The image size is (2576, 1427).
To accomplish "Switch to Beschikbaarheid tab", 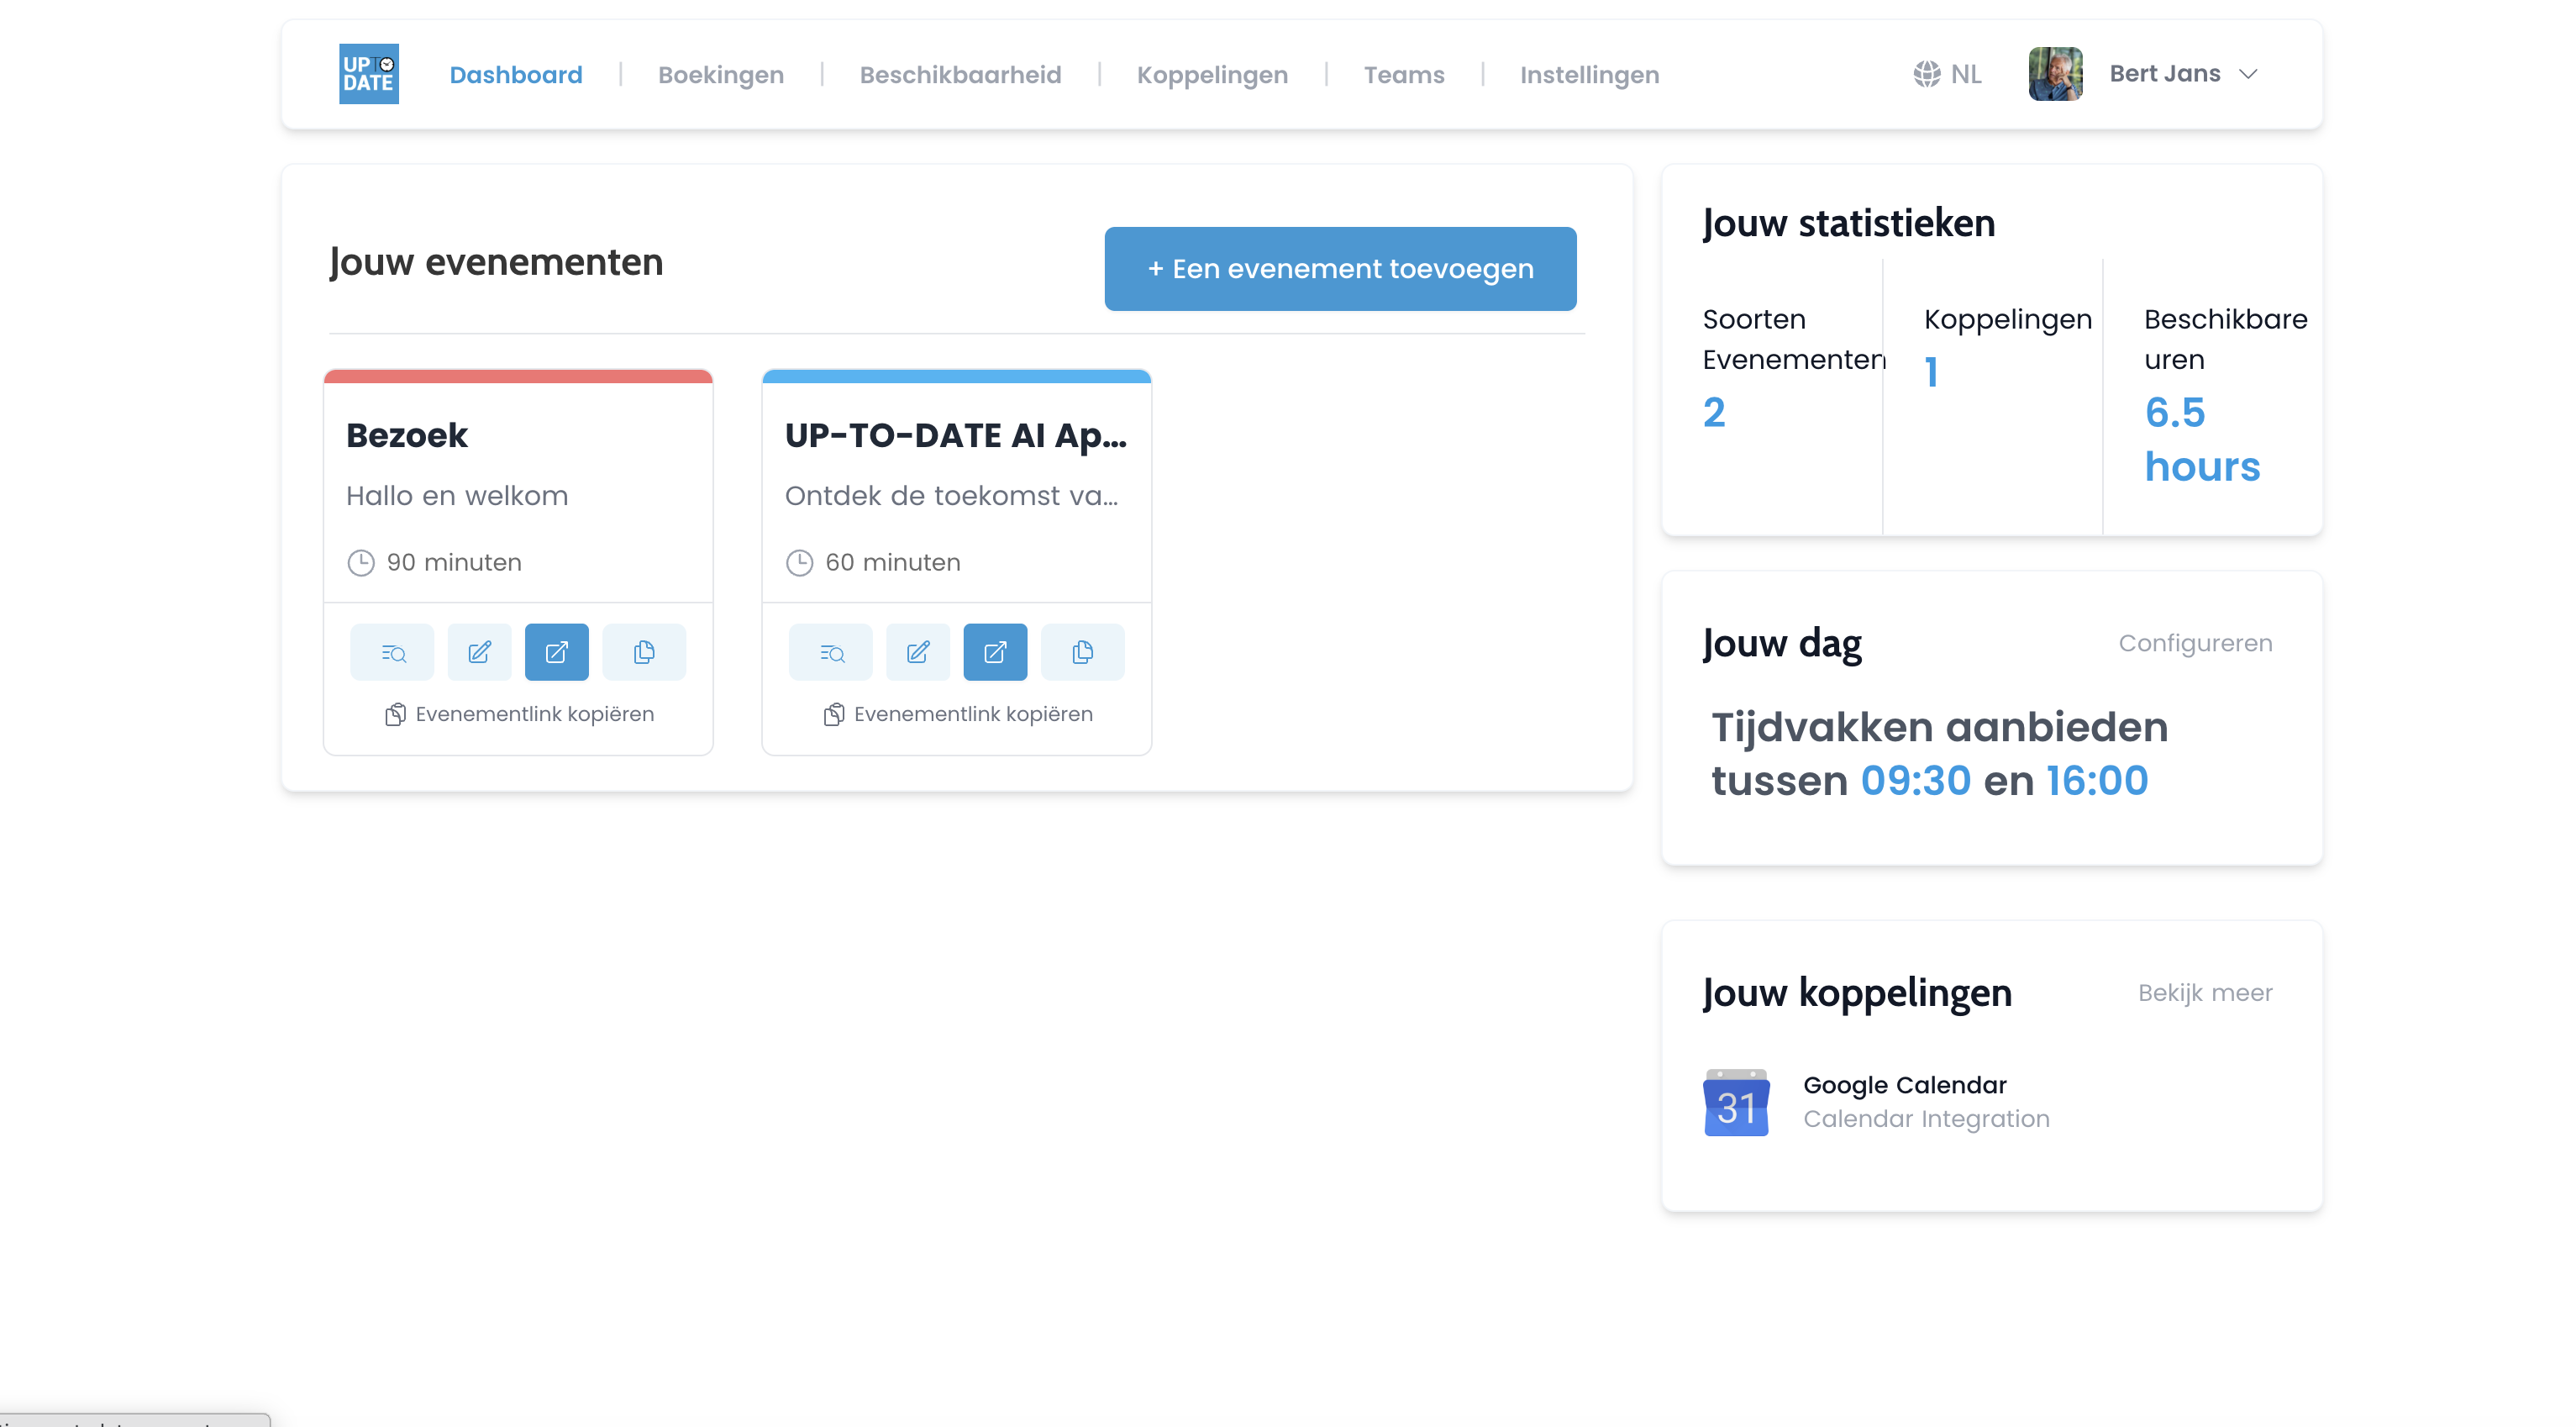I will (961, 74).
